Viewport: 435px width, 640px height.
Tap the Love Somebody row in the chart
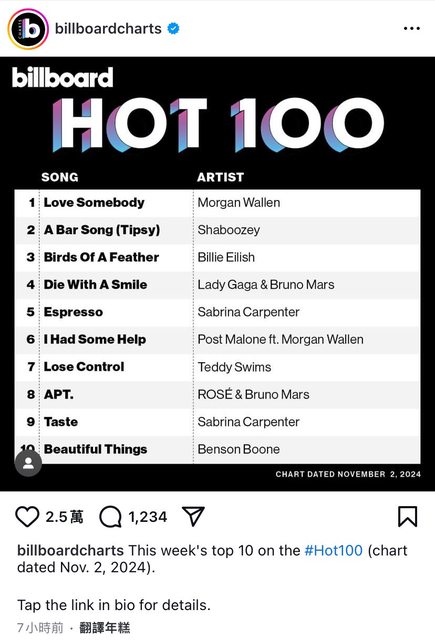[x=218, y=203]
